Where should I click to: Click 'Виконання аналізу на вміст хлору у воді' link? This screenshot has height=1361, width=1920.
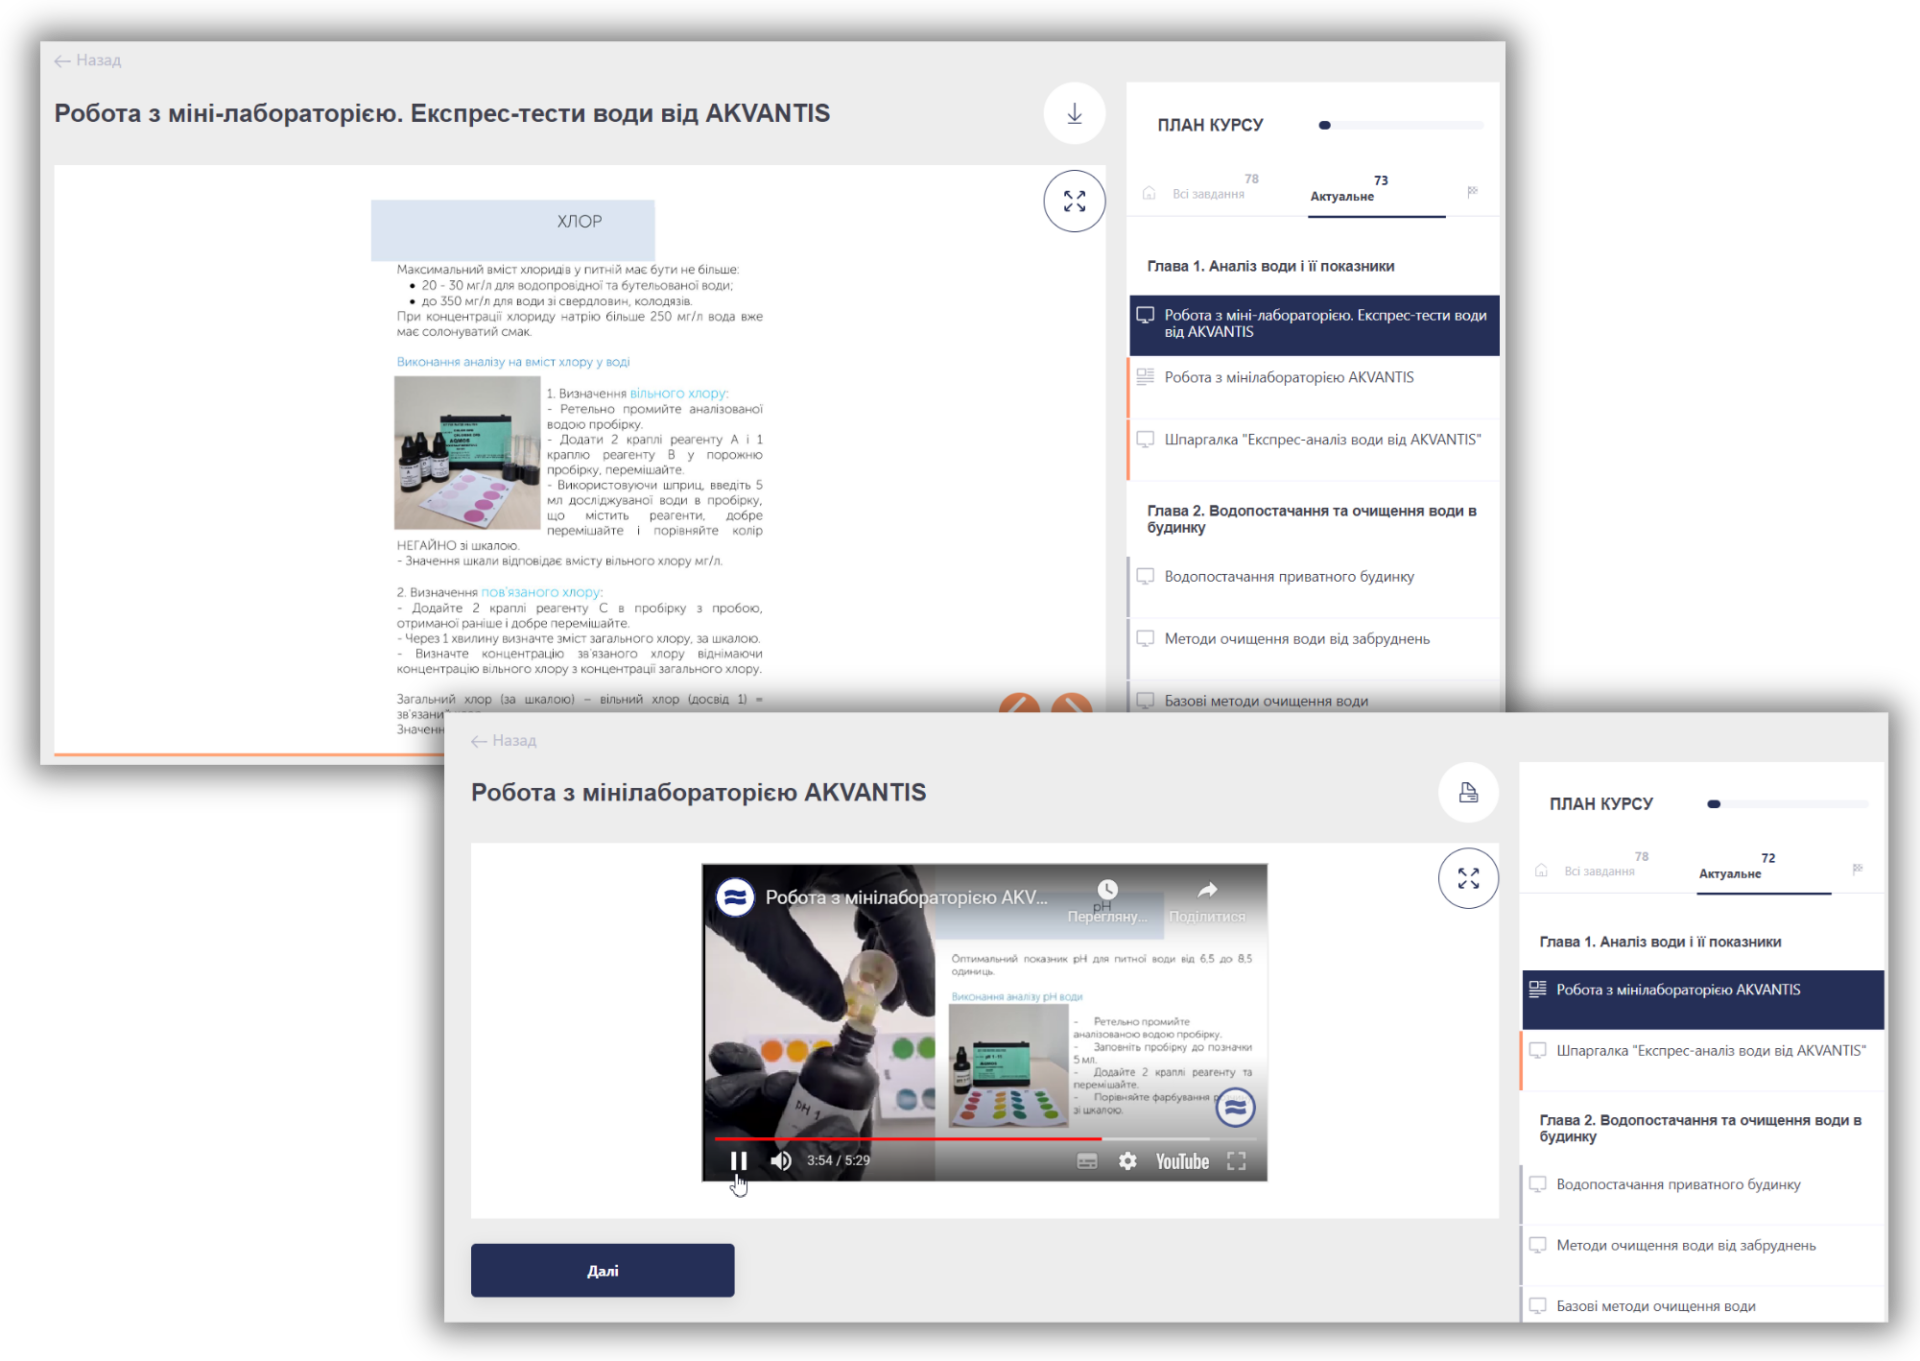(x=513, y=362)
